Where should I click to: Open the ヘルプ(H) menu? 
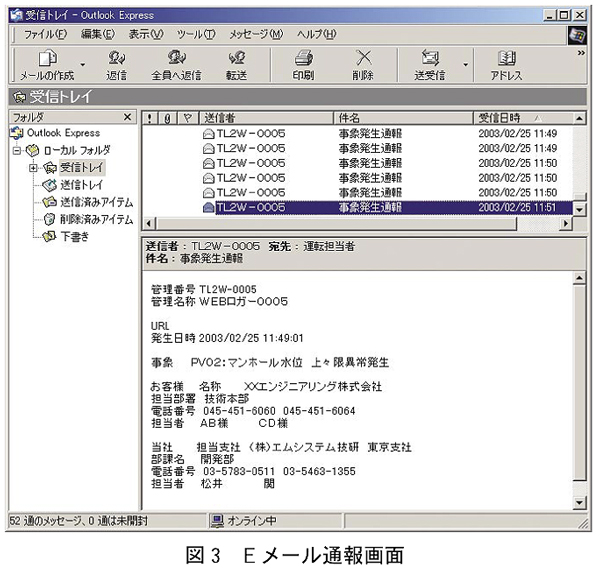(x=316, y=34)
